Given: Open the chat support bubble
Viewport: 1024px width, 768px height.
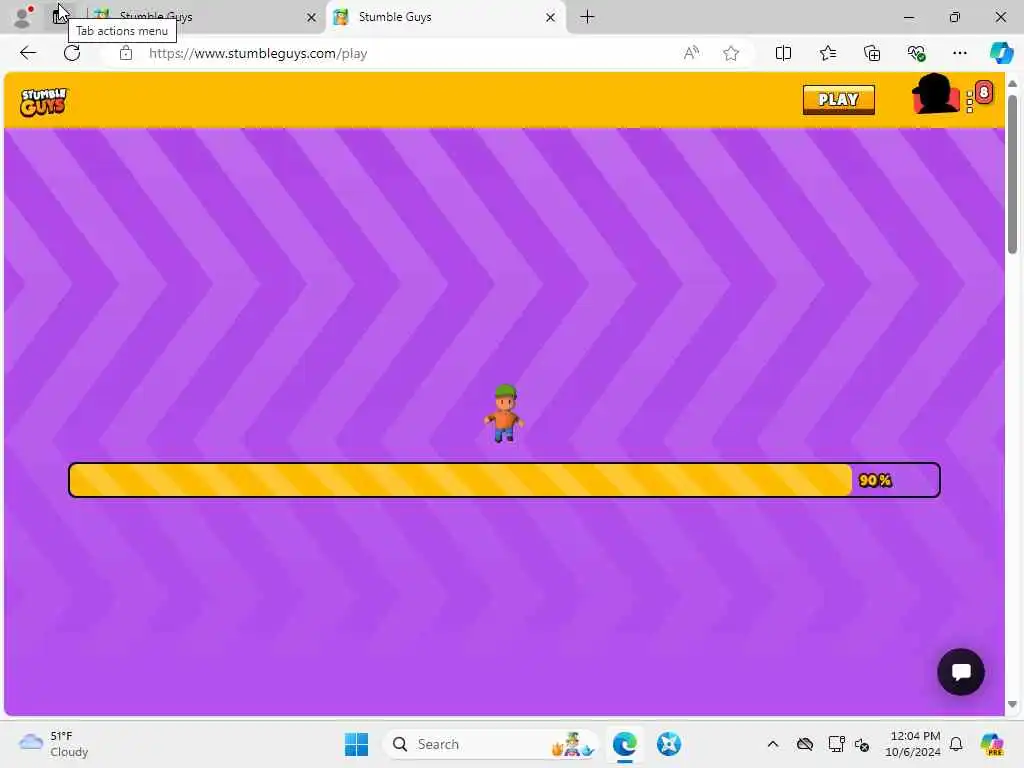Looking at the screenshot, I should [x=961, y=671].
